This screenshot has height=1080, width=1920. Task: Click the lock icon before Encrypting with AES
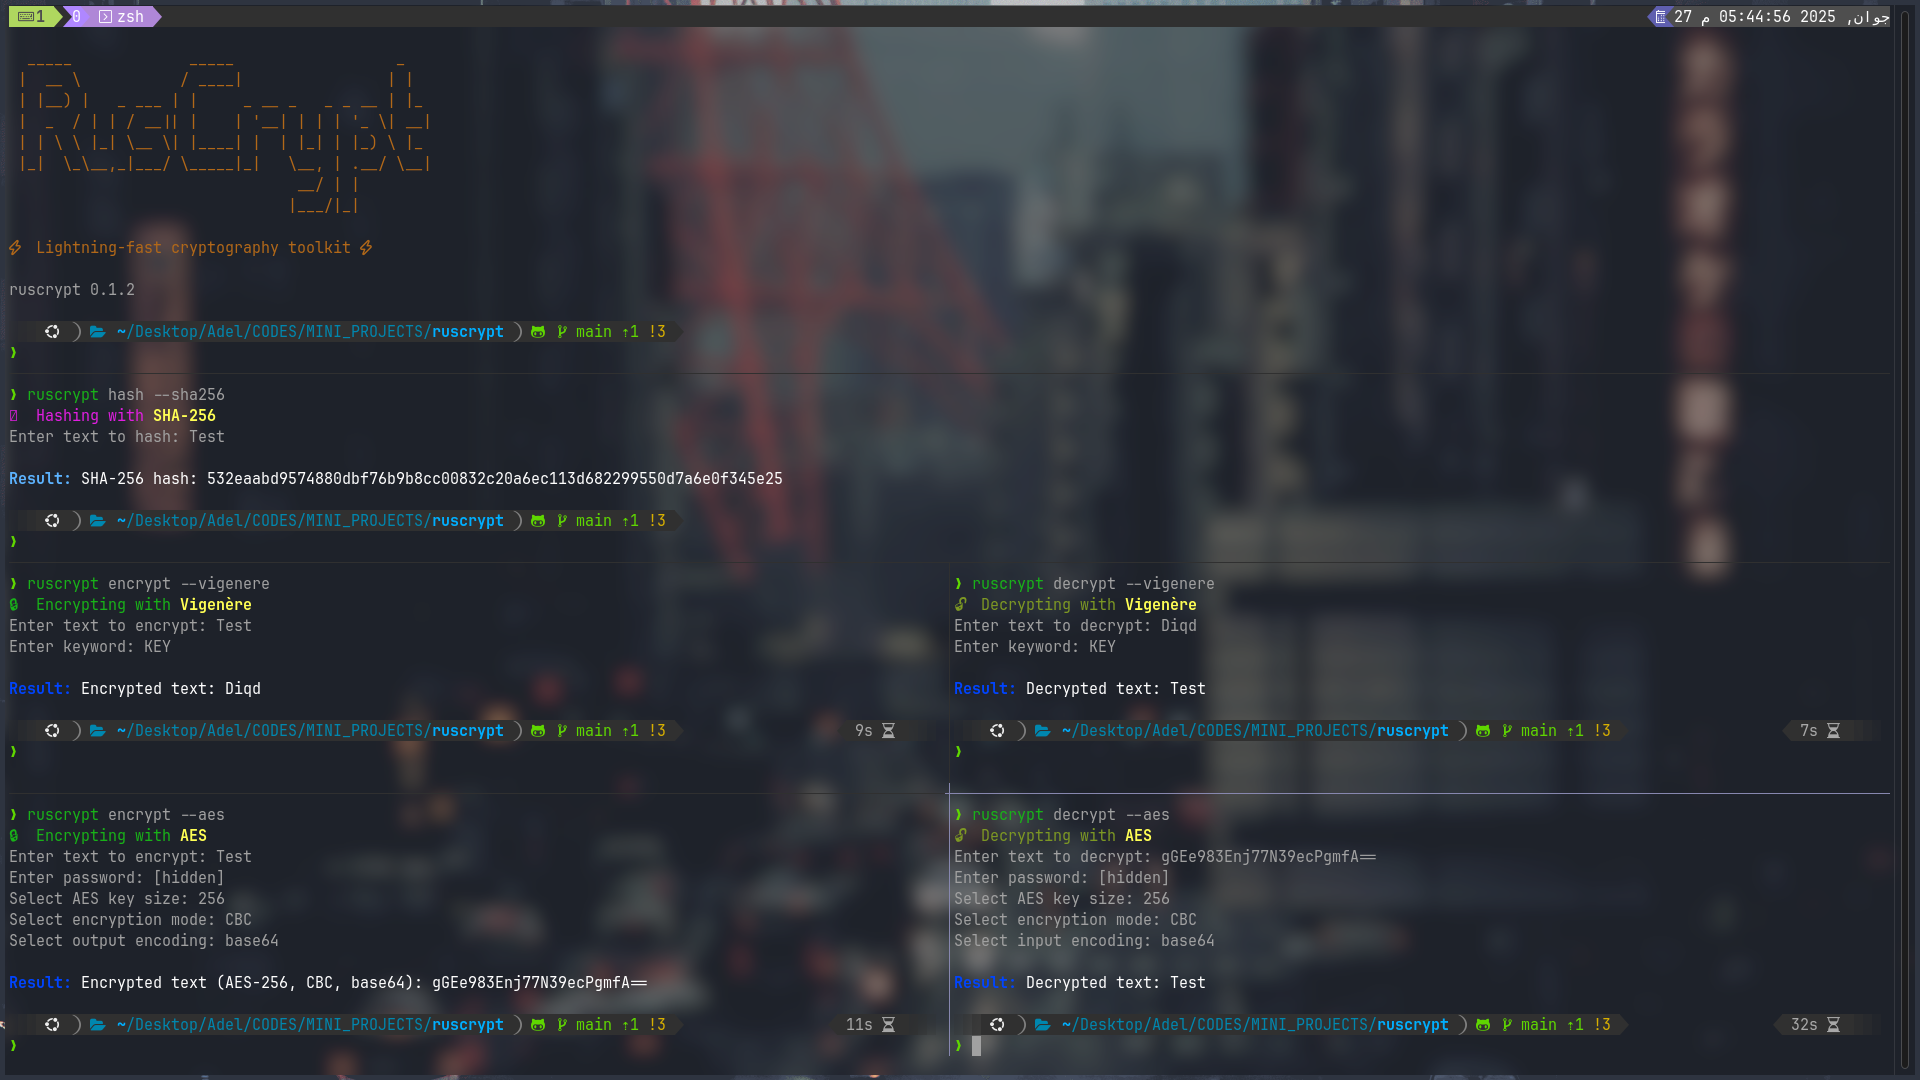[x=13, y=835]
